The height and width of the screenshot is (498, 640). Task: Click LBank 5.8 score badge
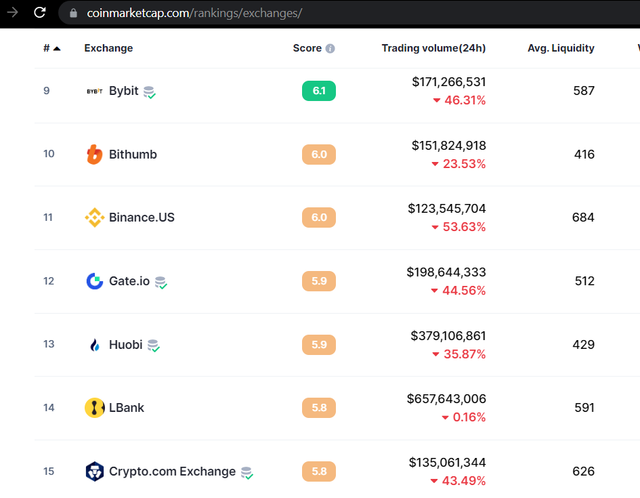(319, 408)
